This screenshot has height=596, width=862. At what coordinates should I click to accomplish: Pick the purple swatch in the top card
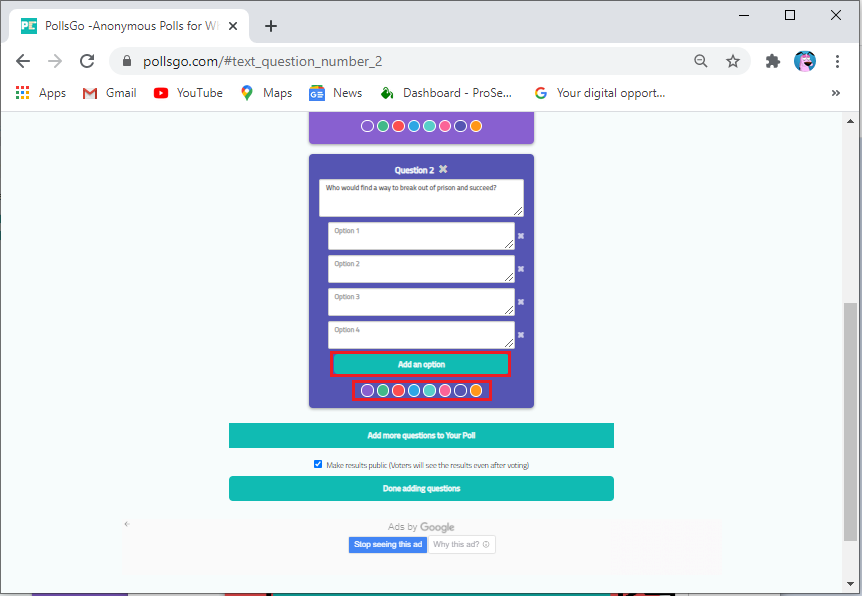367,126
